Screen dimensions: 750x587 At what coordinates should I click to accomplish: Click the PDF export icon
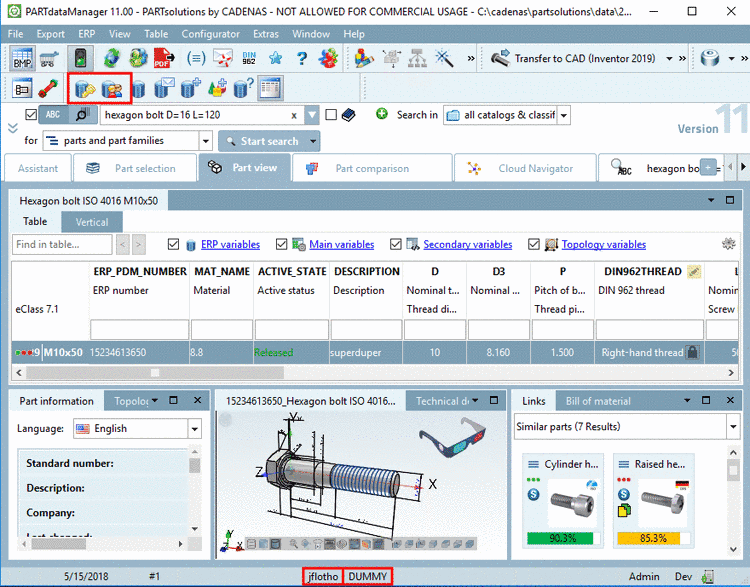pyautogui.click(x=164, y=58)
